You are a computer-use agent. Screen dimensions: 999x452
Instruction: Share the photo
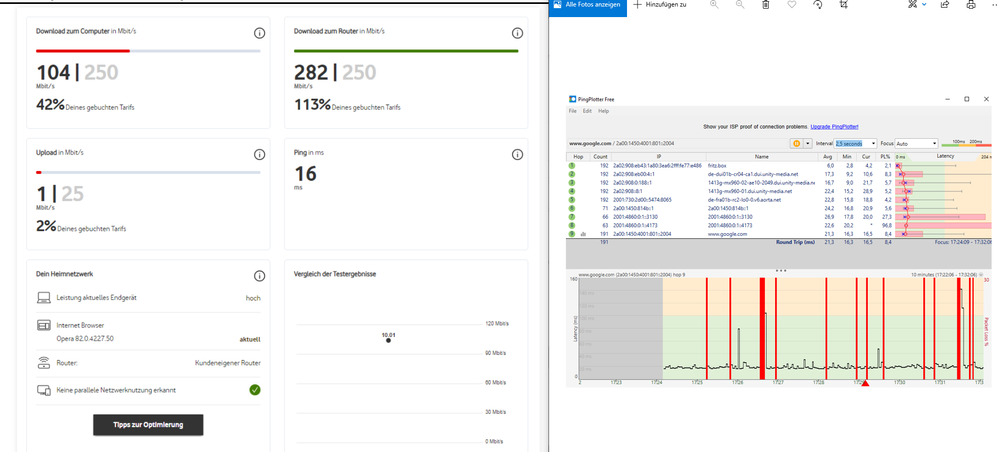point(945,4)
